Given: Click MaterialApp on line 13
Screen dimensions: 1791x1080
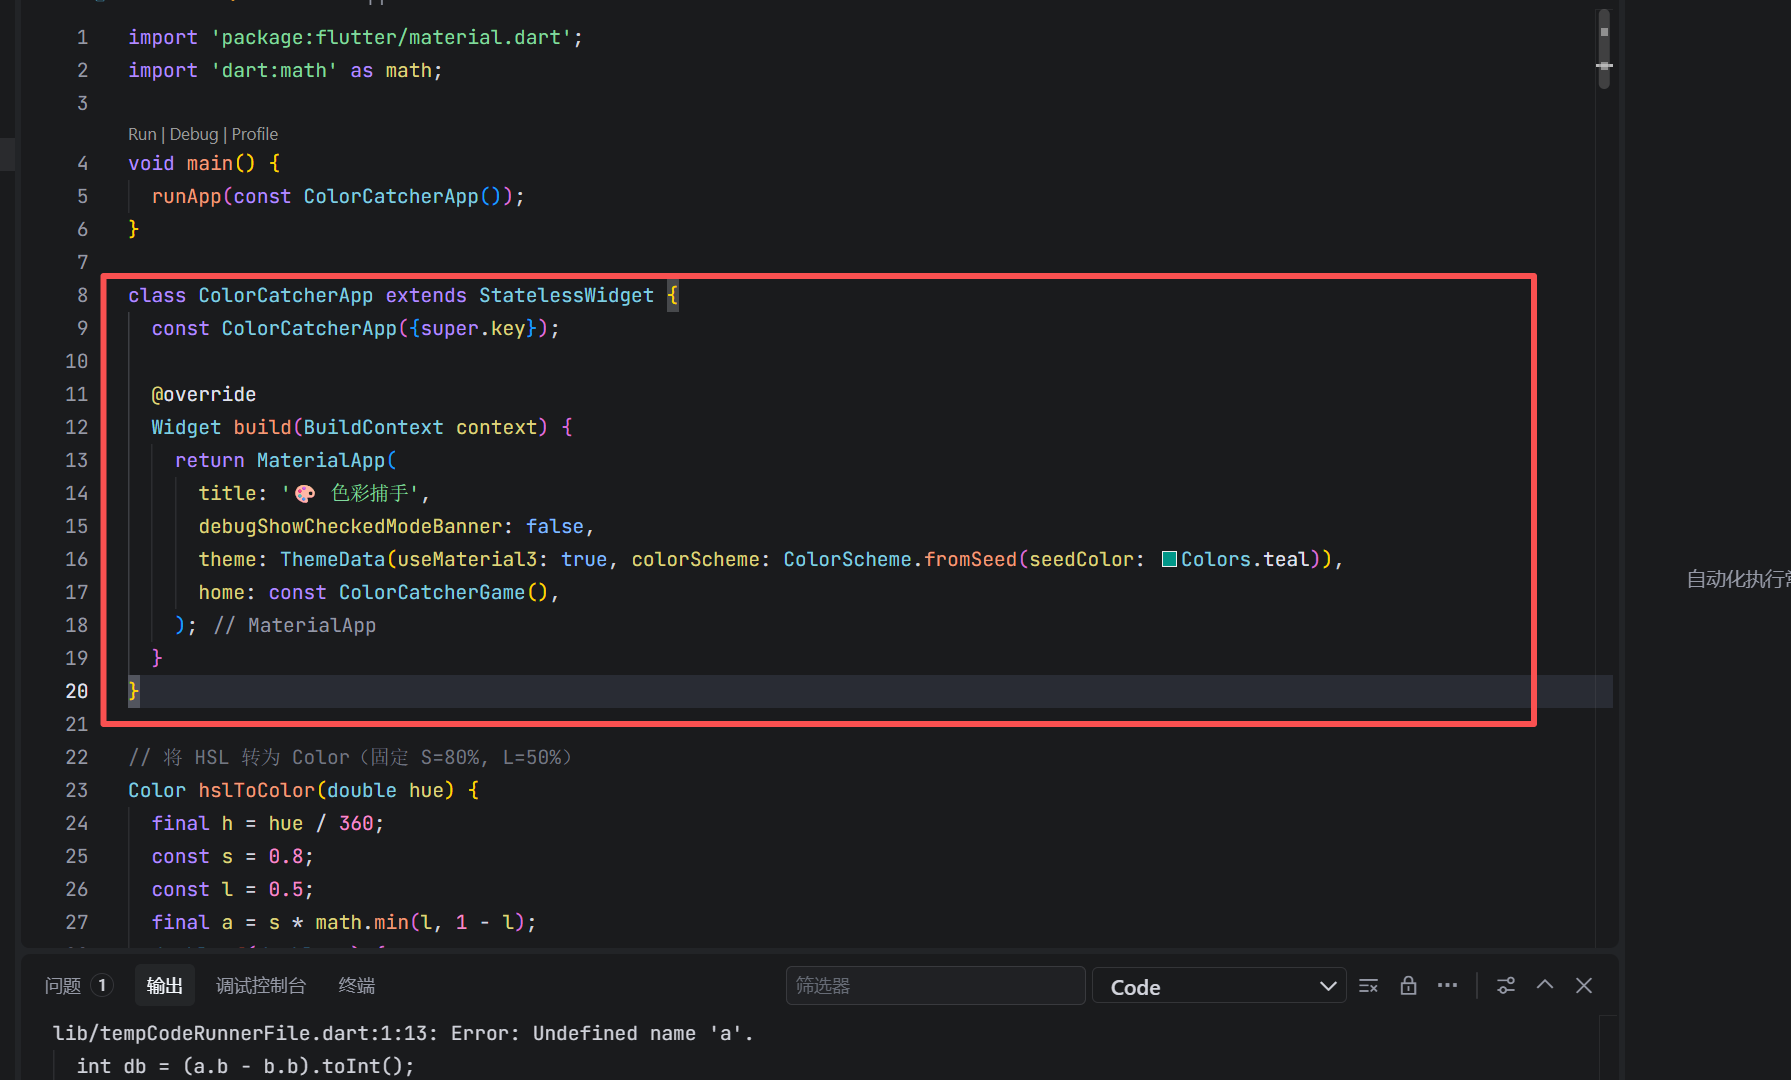Looking at the screenshot, I should point(321,460).
